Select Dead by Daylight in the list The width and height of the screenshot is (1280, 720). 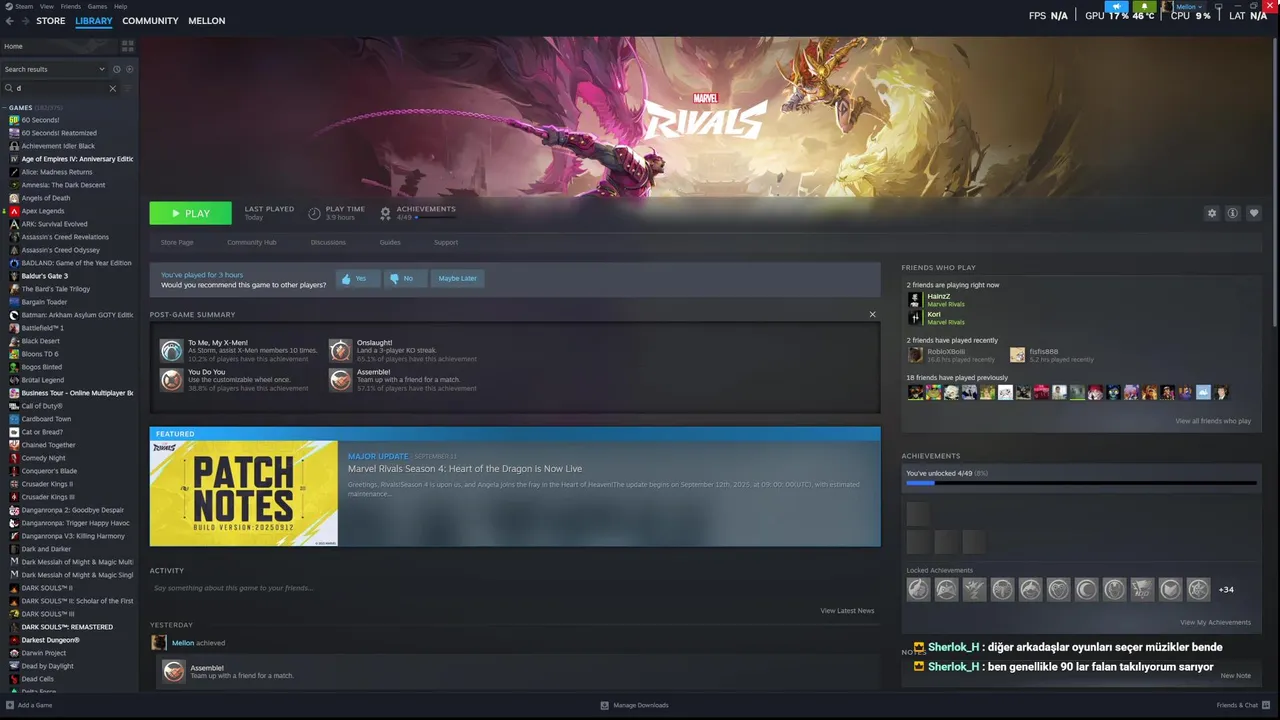47,666
